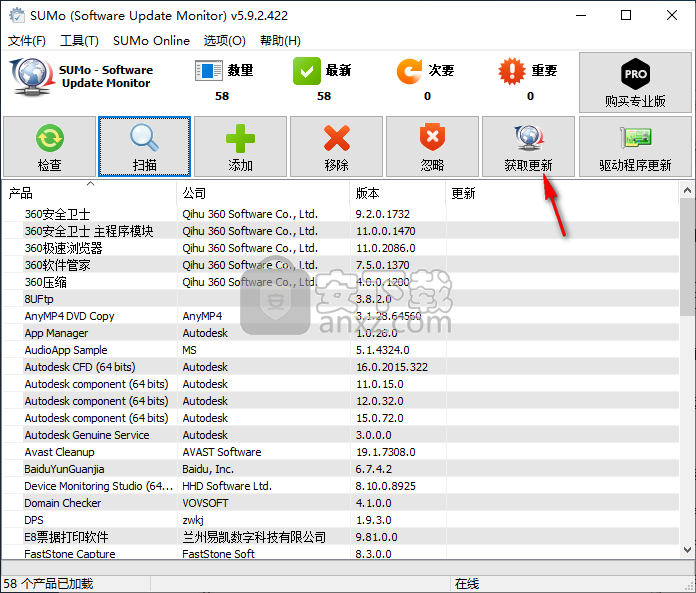Open the 工具(T) menu
The height and width of the screenshot is (593, 696).
[79, 41]
